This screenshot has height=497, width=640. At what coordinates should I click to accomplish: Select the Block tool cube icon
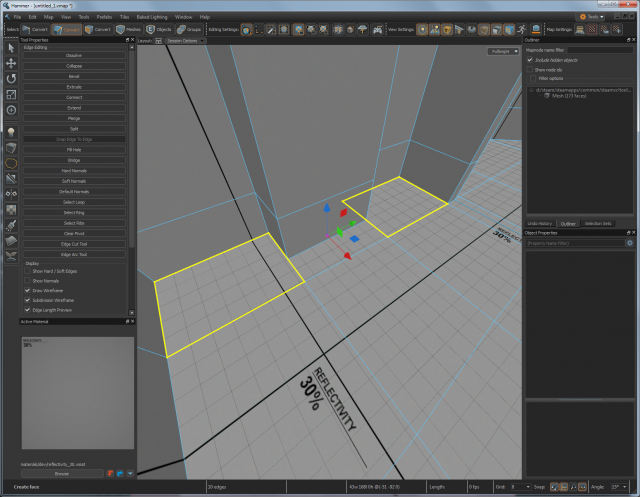[11, 148]
